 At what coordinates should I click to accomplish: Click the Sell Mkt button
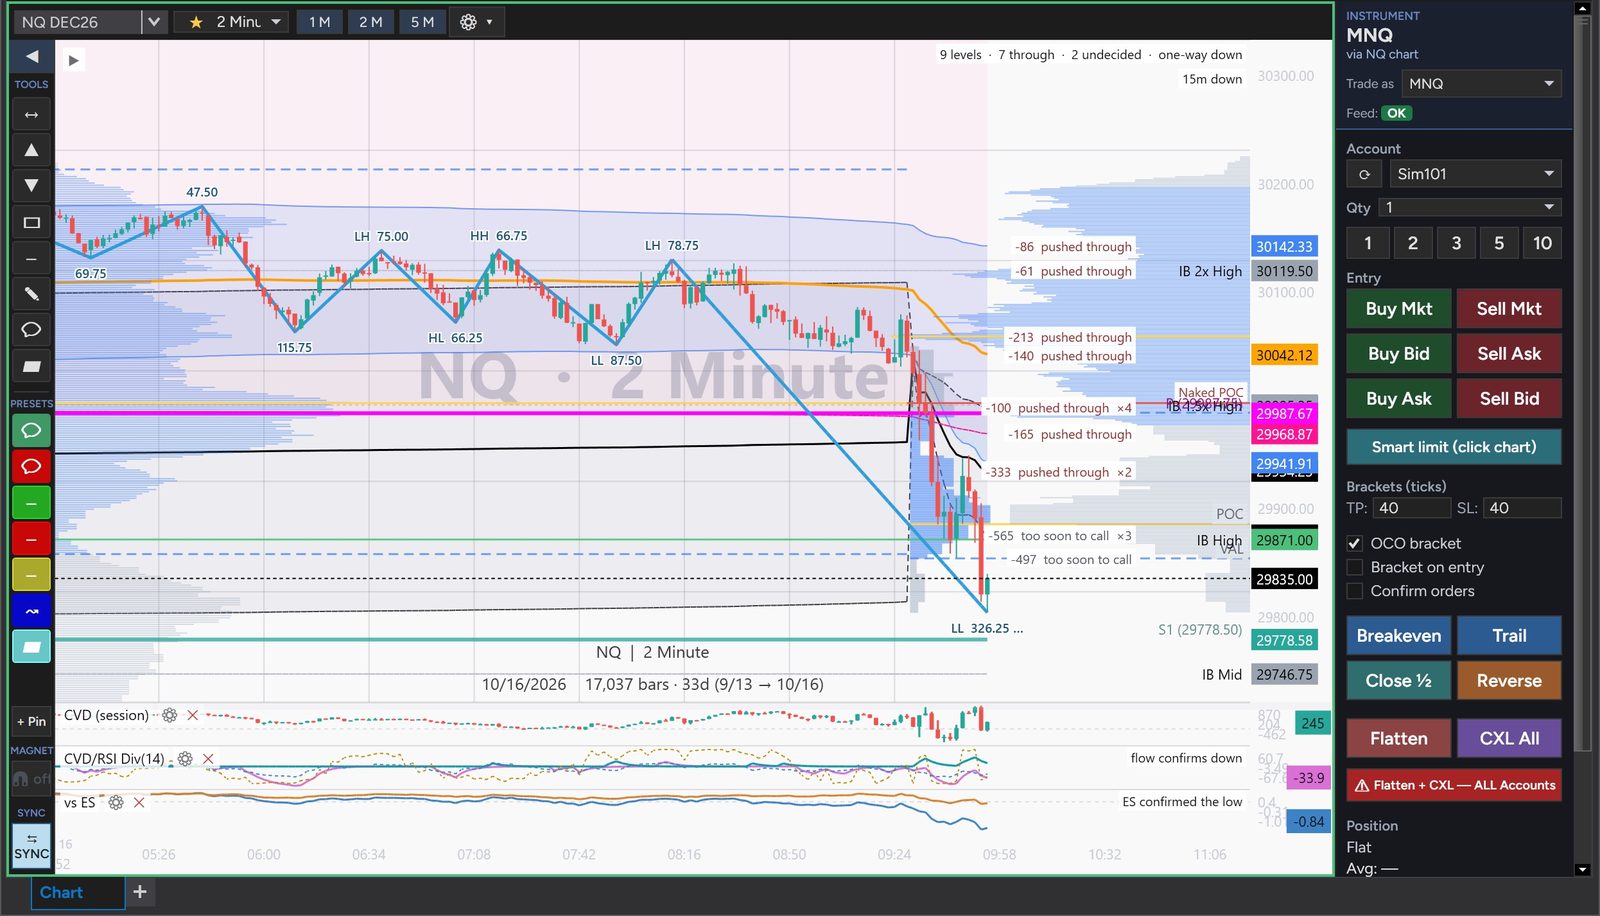[1509, 309]
